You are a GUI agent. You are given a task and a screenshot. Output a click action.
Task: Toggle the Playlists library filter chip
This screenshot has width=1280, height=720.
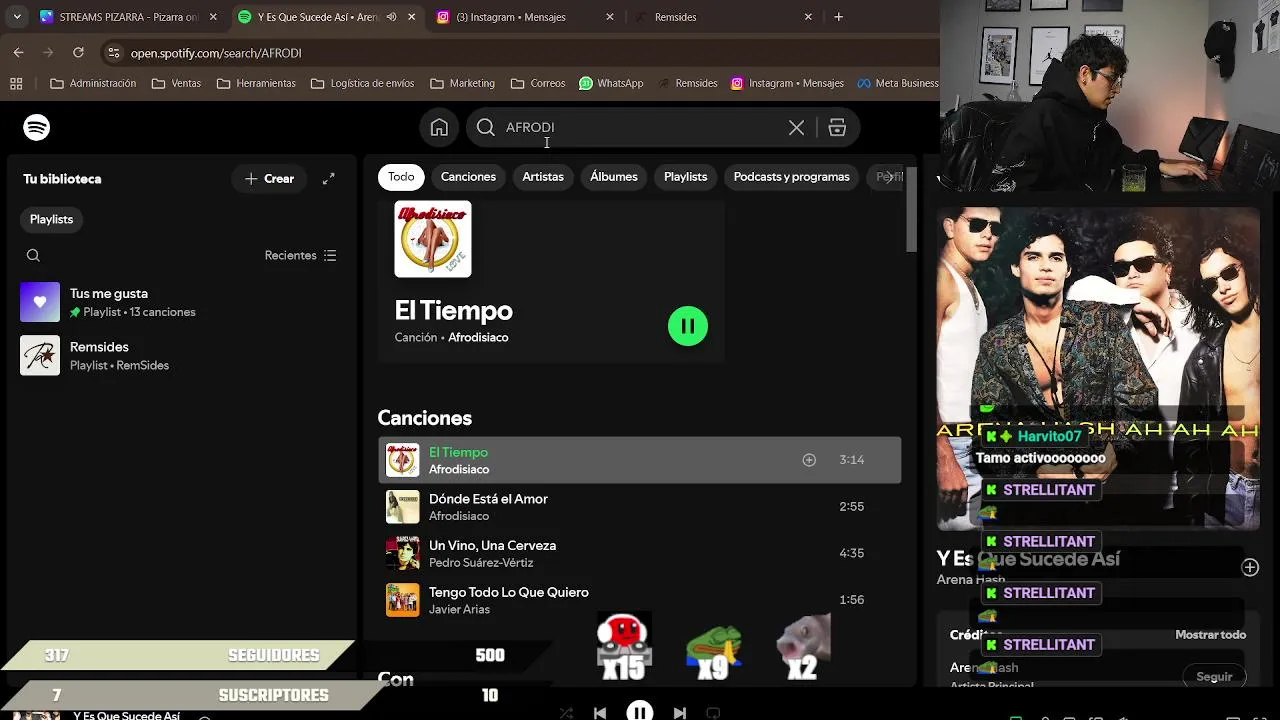pos(51,219)
